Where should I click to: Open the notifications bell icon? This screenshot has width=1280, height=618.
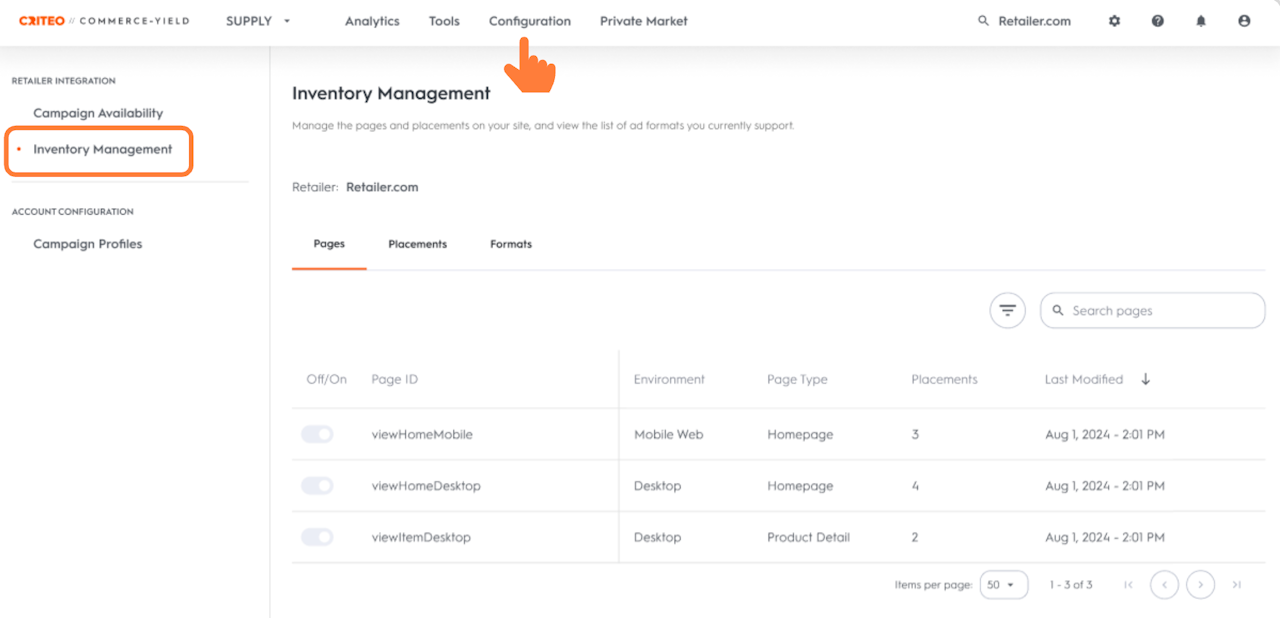tap(1201, 21)
